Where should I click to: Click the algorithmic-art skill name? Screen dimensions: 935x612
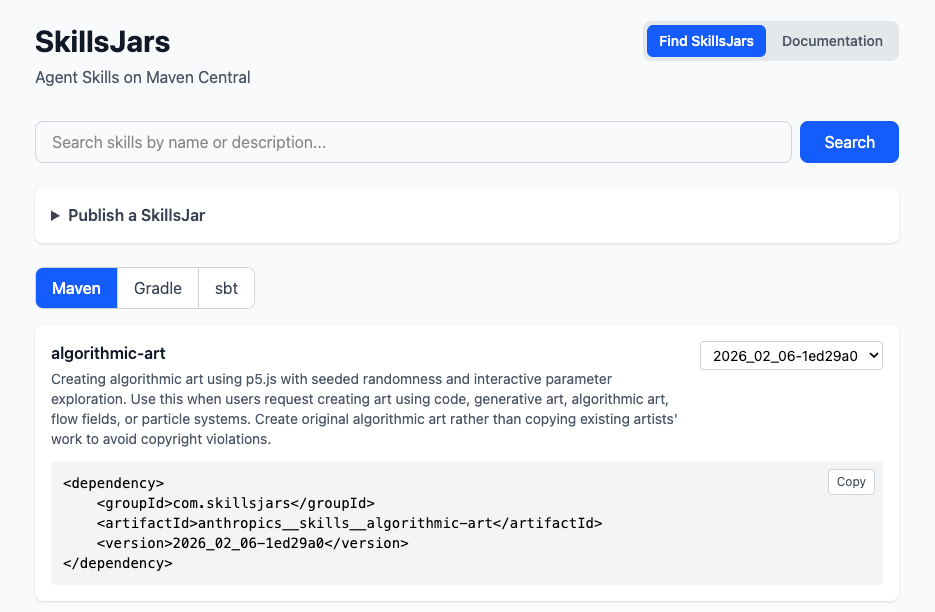(109, 353)
